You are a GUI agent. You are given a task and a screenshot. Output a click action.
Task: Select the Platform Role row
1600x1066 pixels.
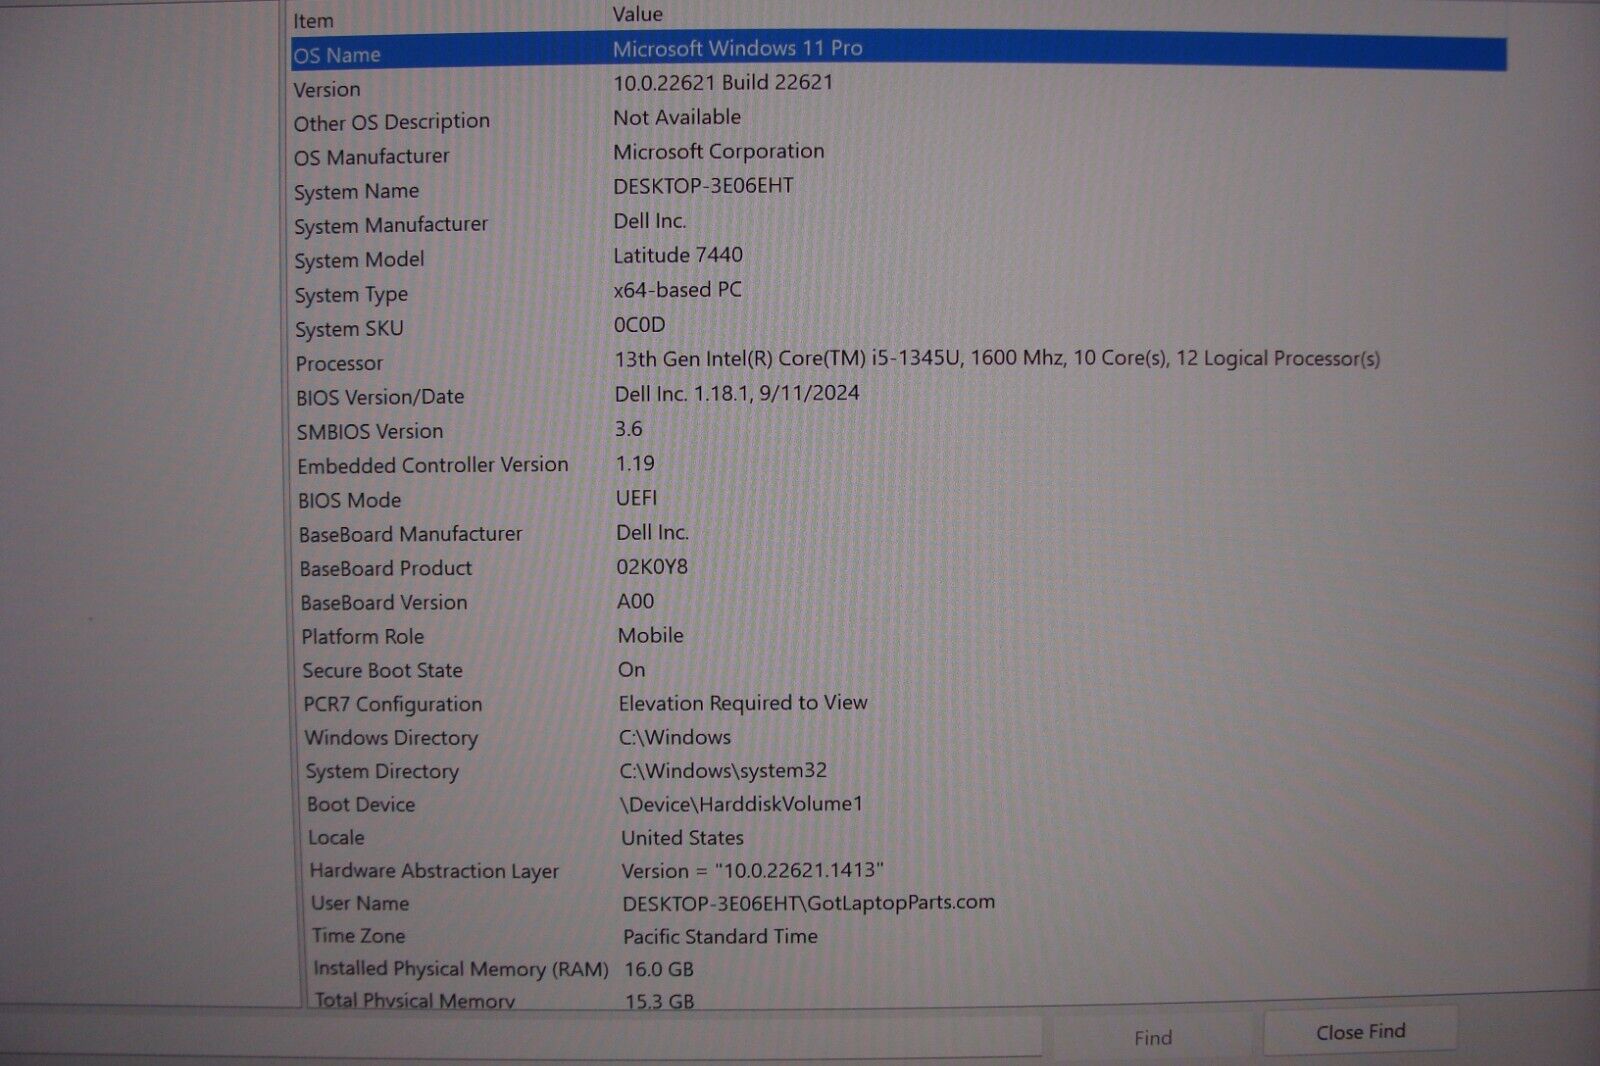point(363,636)
